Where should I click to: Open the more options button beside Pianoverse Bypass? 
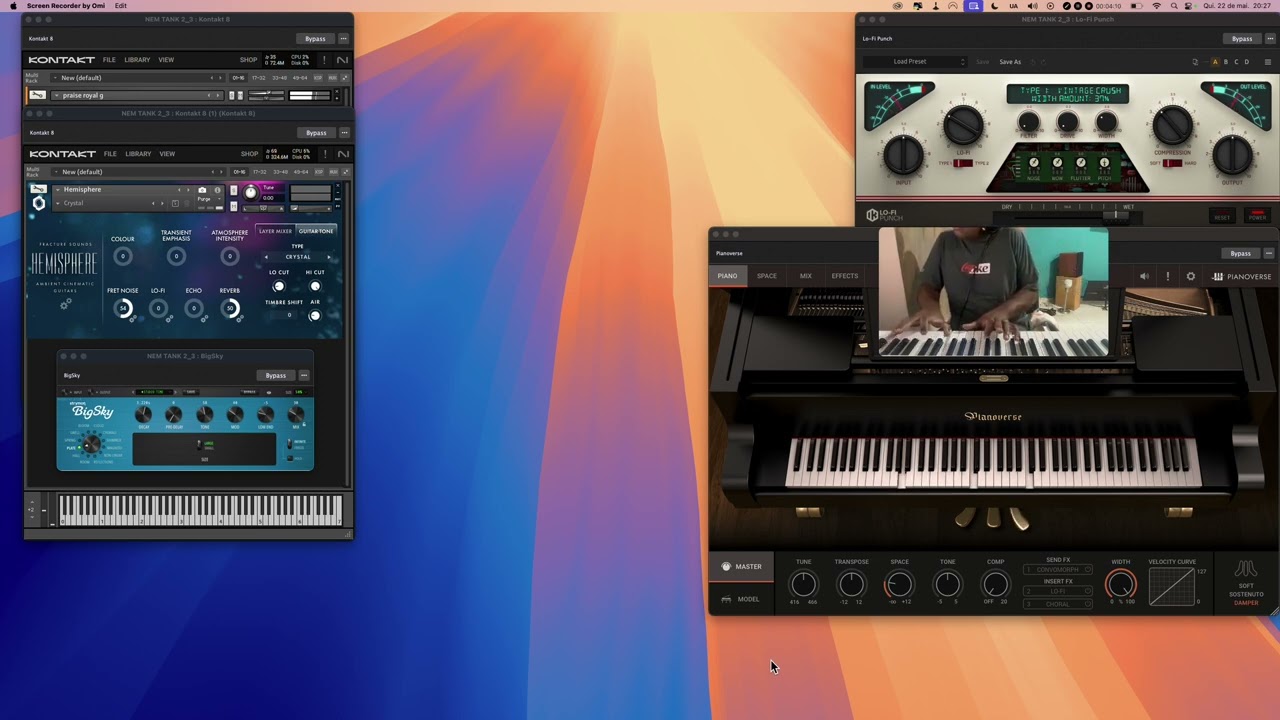tap(1269, 254)
